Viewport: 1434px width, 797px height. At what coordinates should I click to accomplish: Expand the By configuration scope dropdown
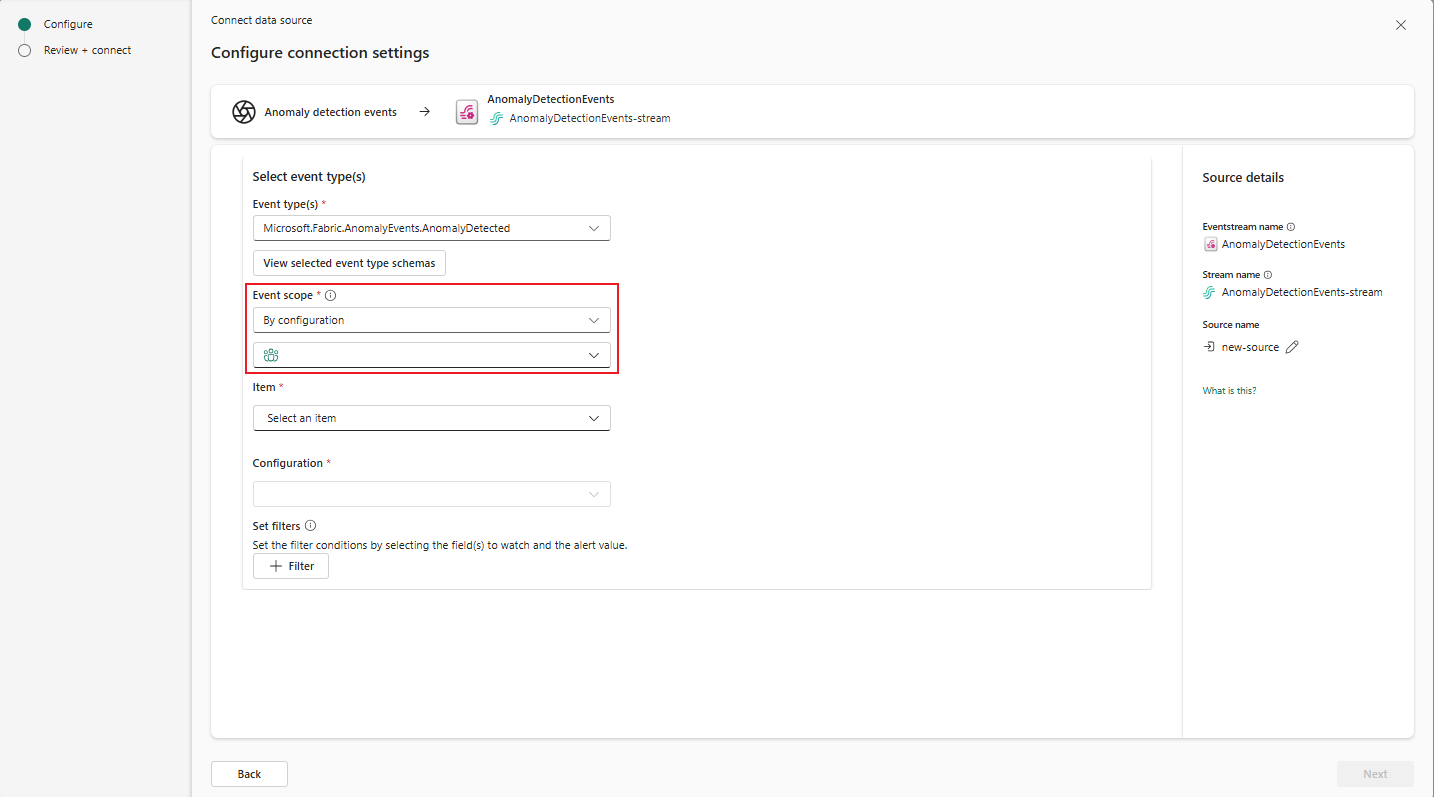[431, 320]
